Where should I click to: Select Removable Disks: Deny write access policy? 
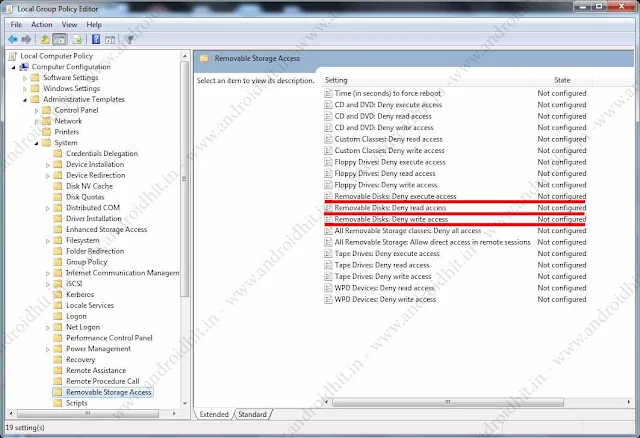(390, 218)
